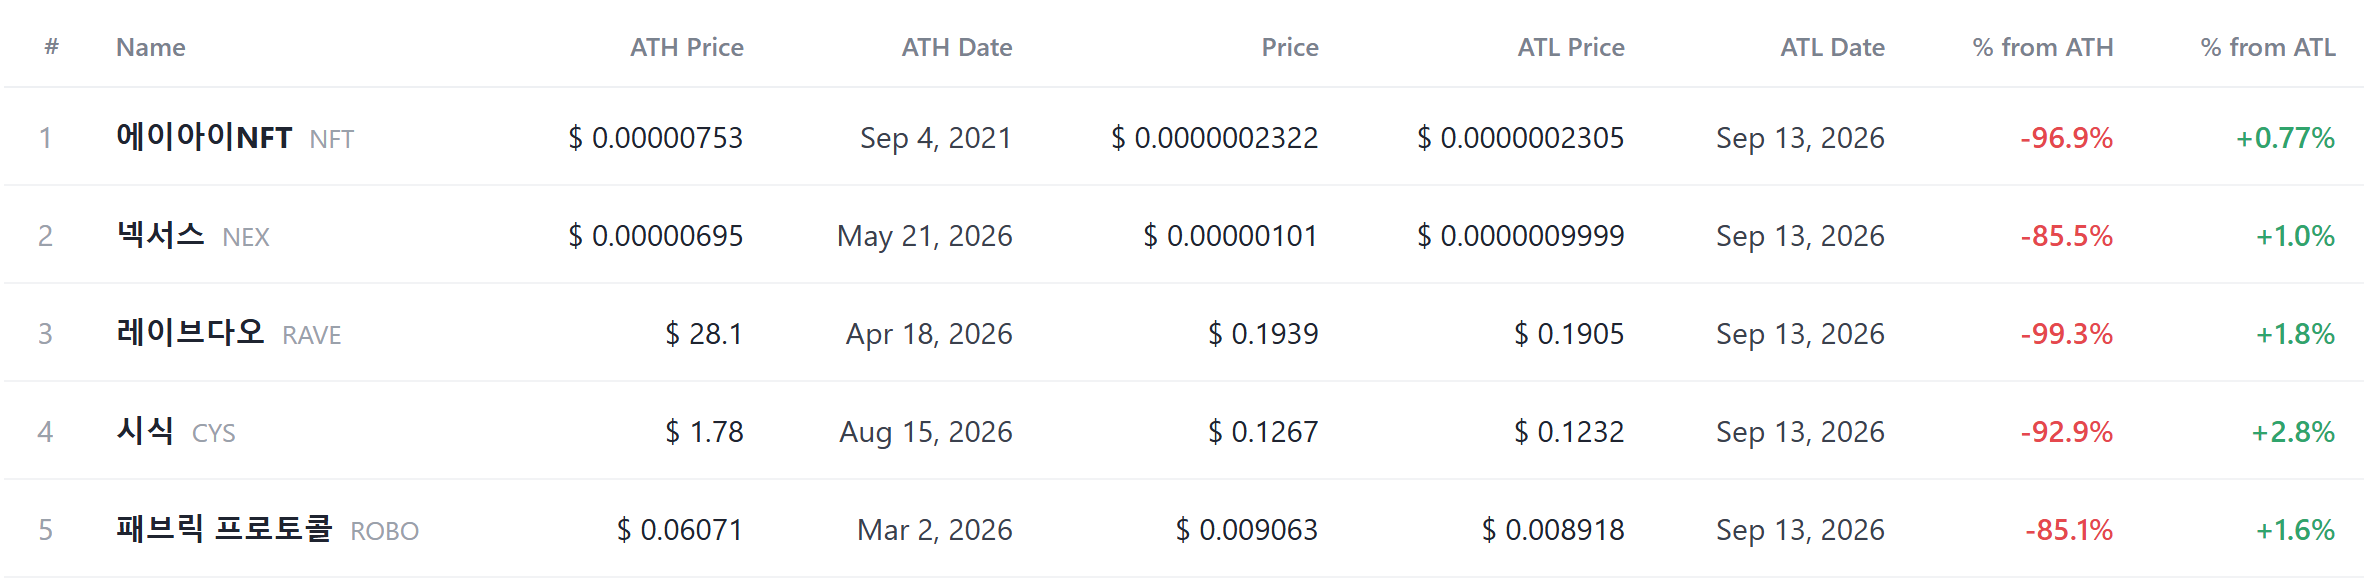The height and width of the screenshot is (582, 2368).
Task: Click the NFT ticker symbol
Action: point(332,139)
